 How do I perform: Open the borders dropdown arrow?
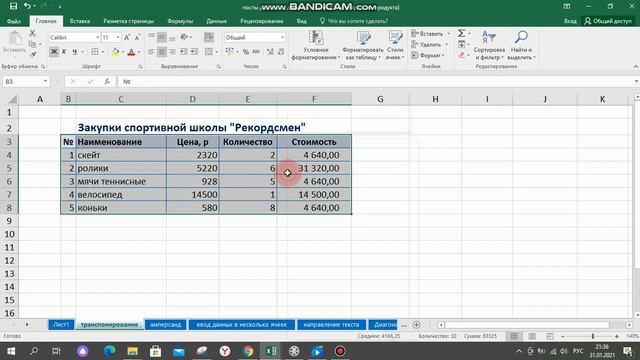point(102,52)
